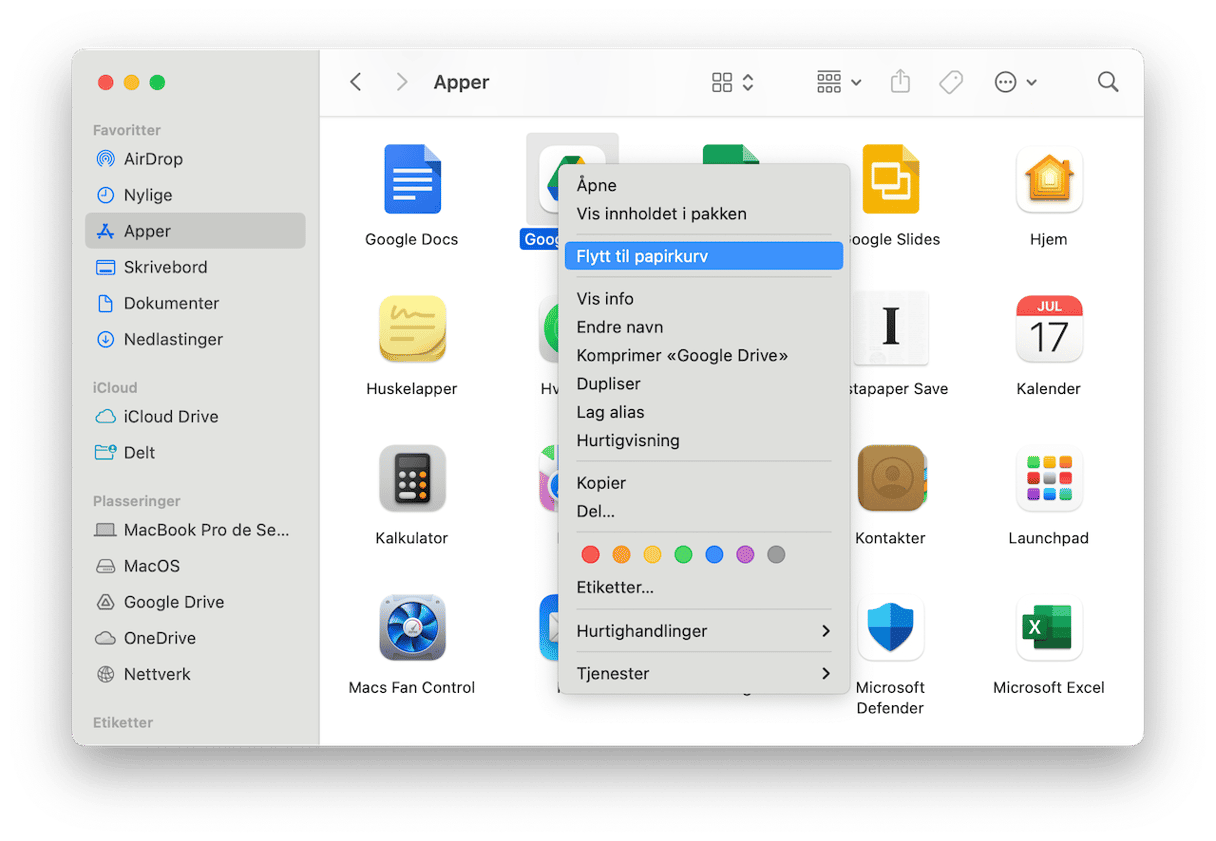Select the Macs Fan Control icon
This screenshot has height=841, width=1216.
pyautogui.click(x=412, y=628)
